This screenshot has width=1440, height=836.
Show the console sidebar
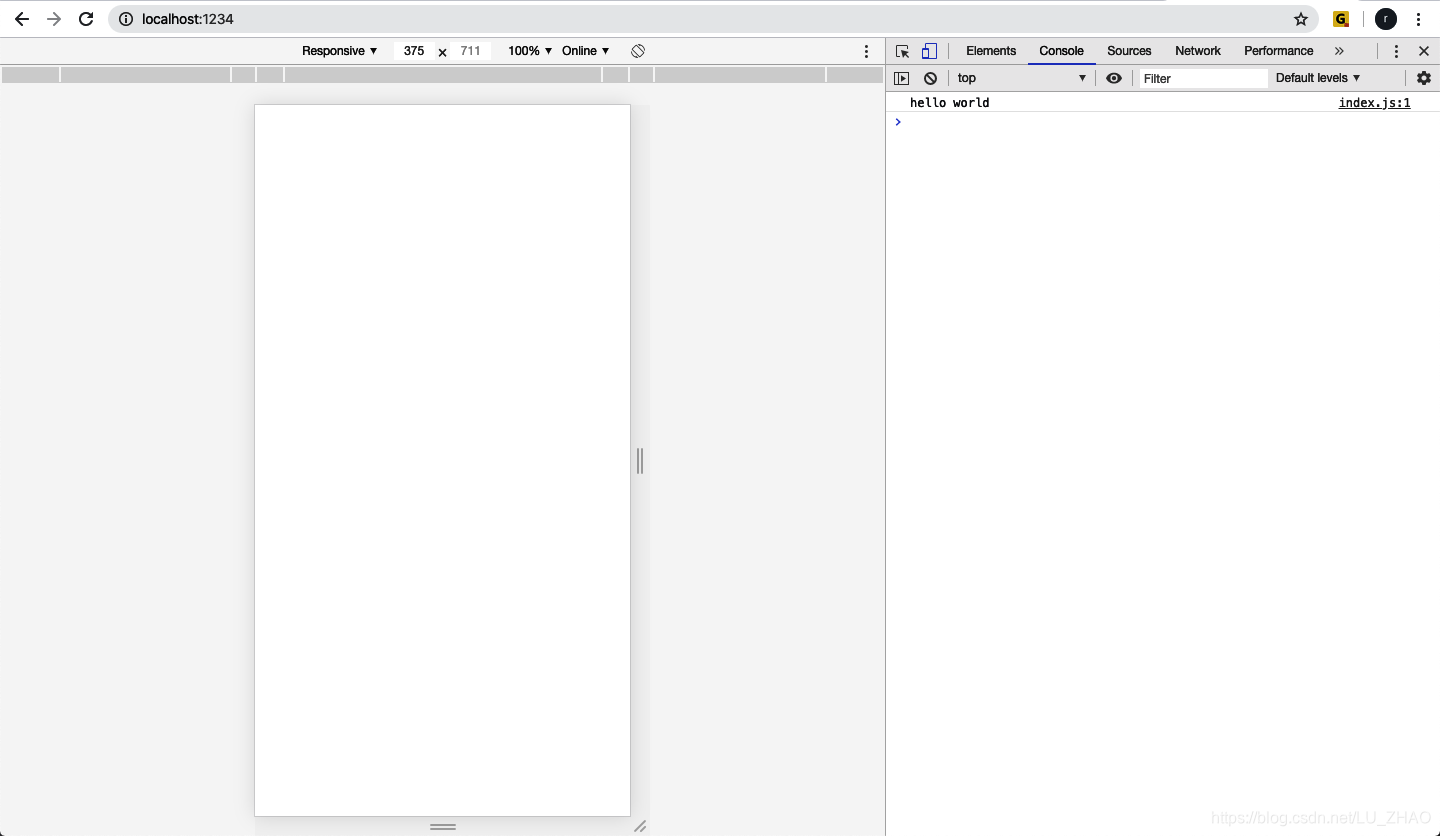[x=901, y=78]
